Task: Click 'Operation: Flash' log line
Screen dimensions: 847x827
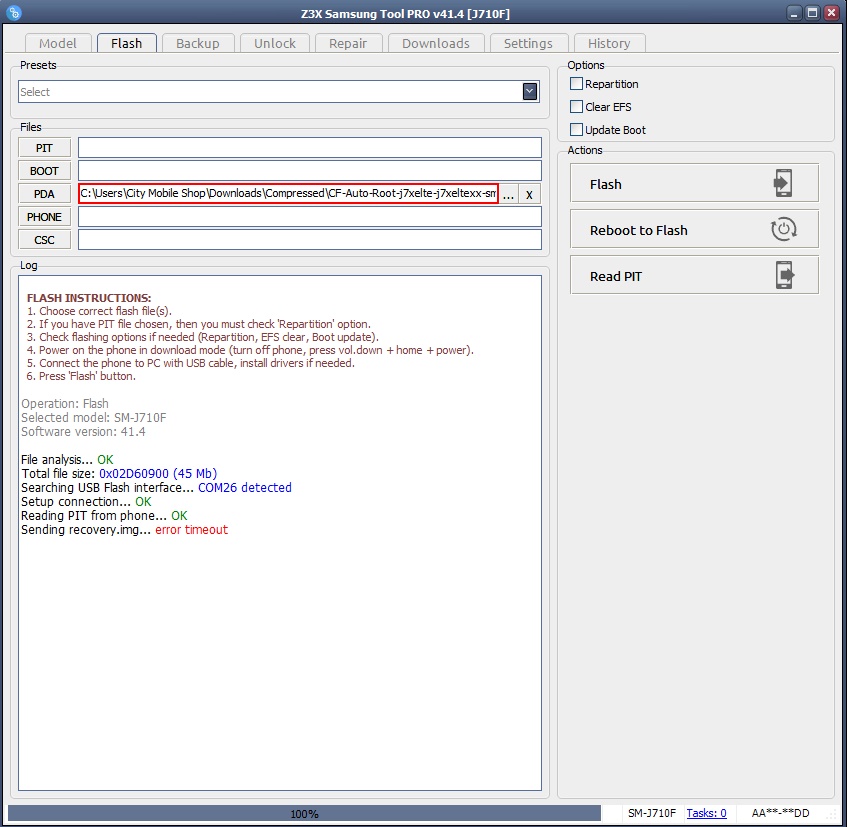Action: tap(65, 404)
